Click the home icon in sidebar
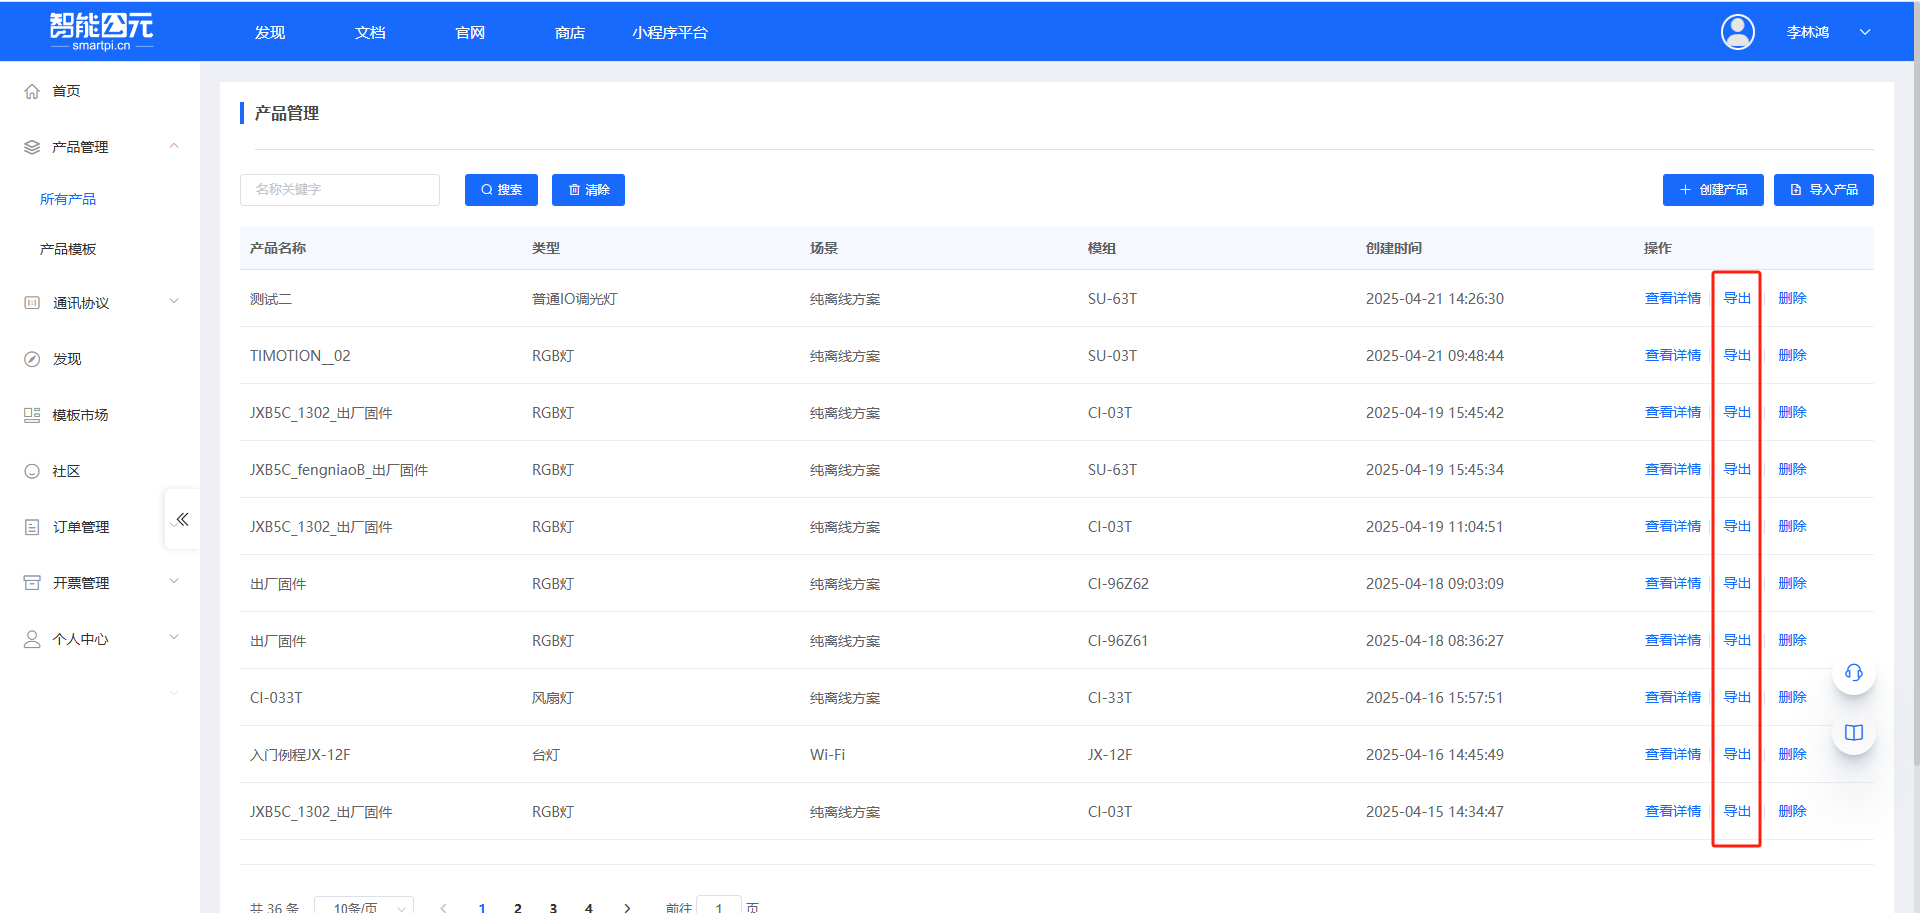Image resolution: width=1920 pixels, height=913 pixels. point(32,91)
